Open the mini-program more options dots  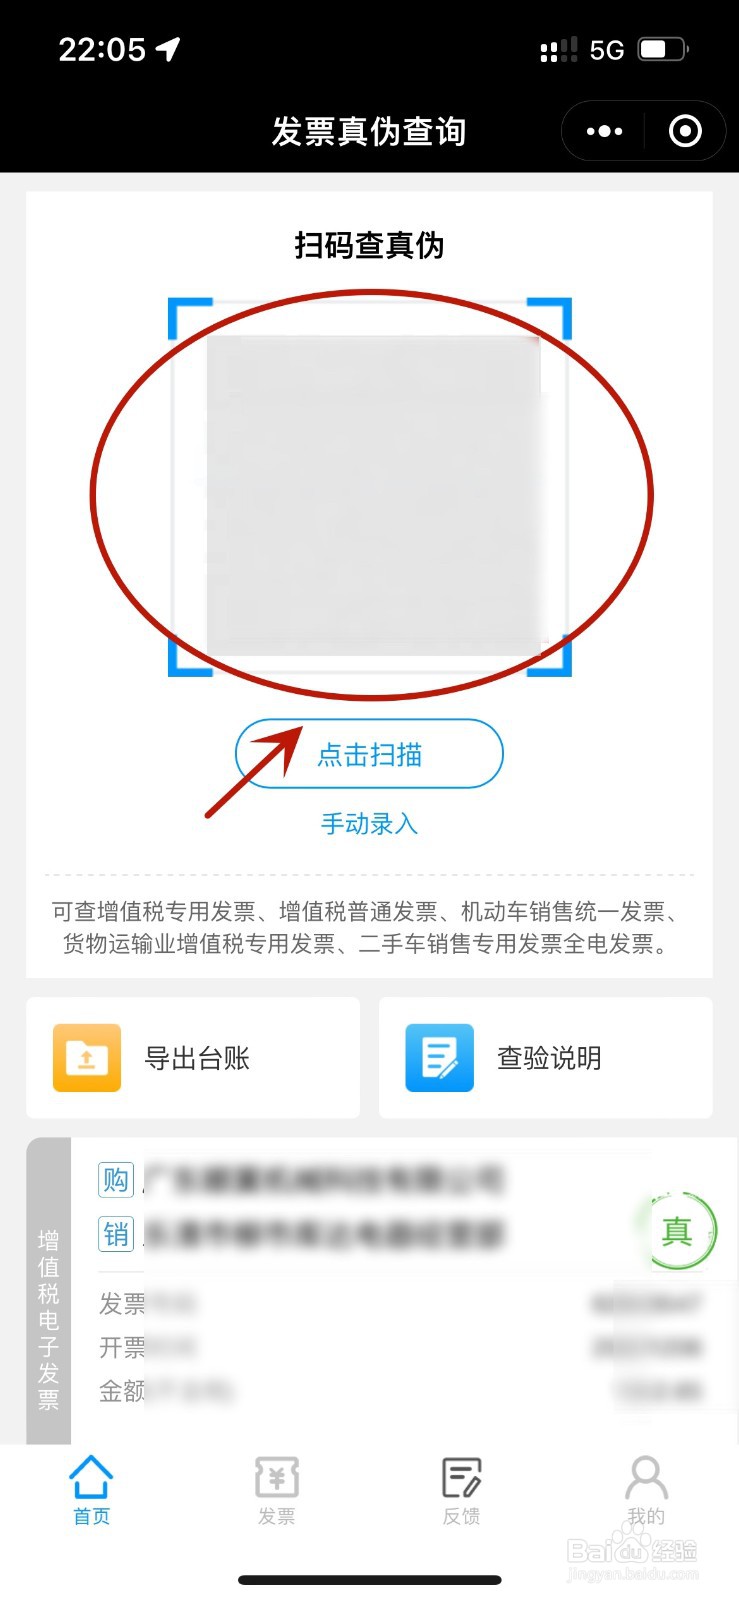[x=604, y=131]
